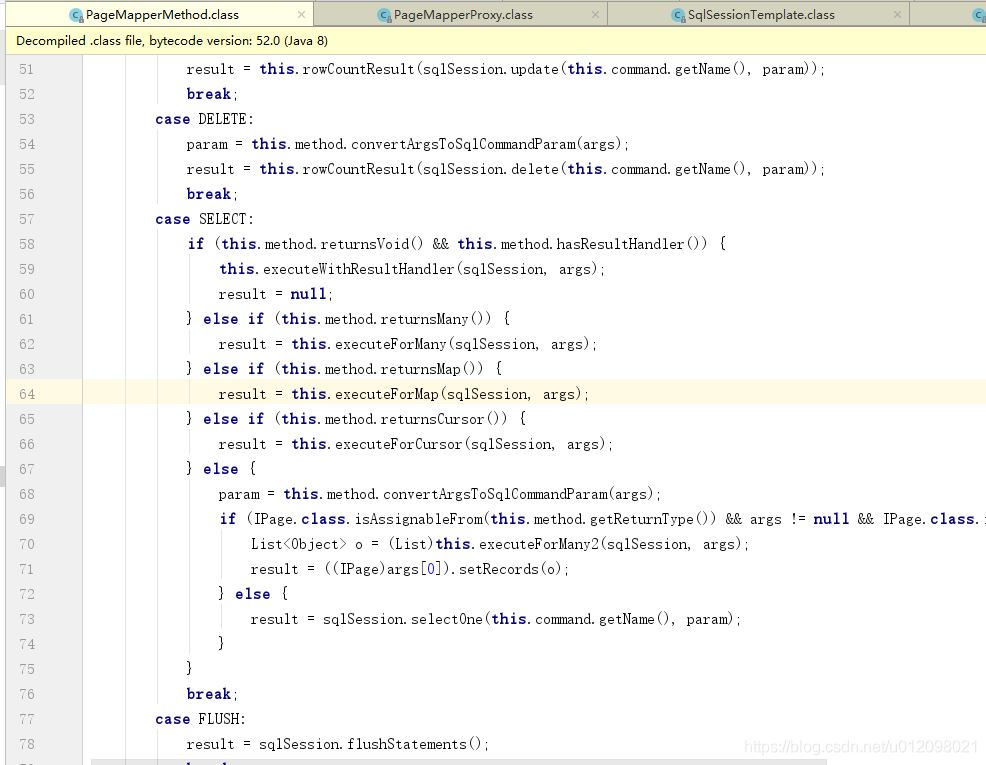Click the partially visible fourth tab icon
The height and width of the screenshot is (765, 986).
[978, 15]
